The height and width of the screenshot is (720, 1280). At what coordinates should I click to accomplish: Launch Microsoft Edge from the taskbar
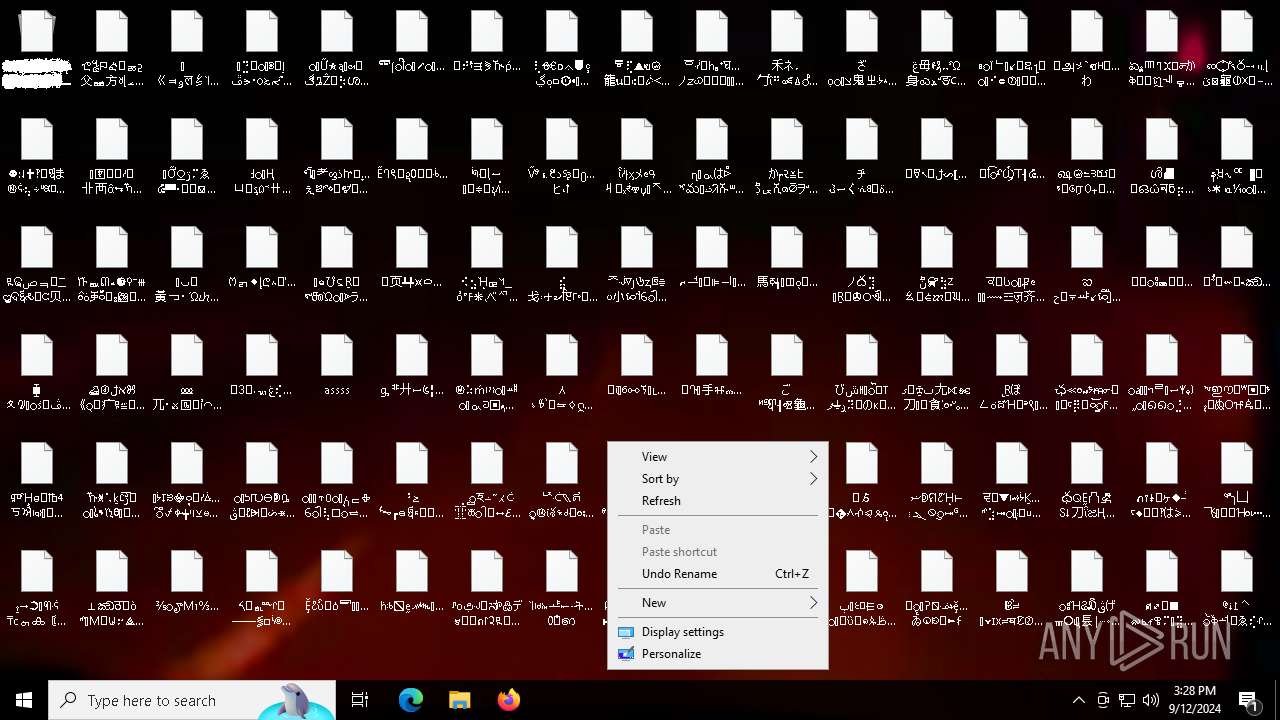click(x=411, y=700)
